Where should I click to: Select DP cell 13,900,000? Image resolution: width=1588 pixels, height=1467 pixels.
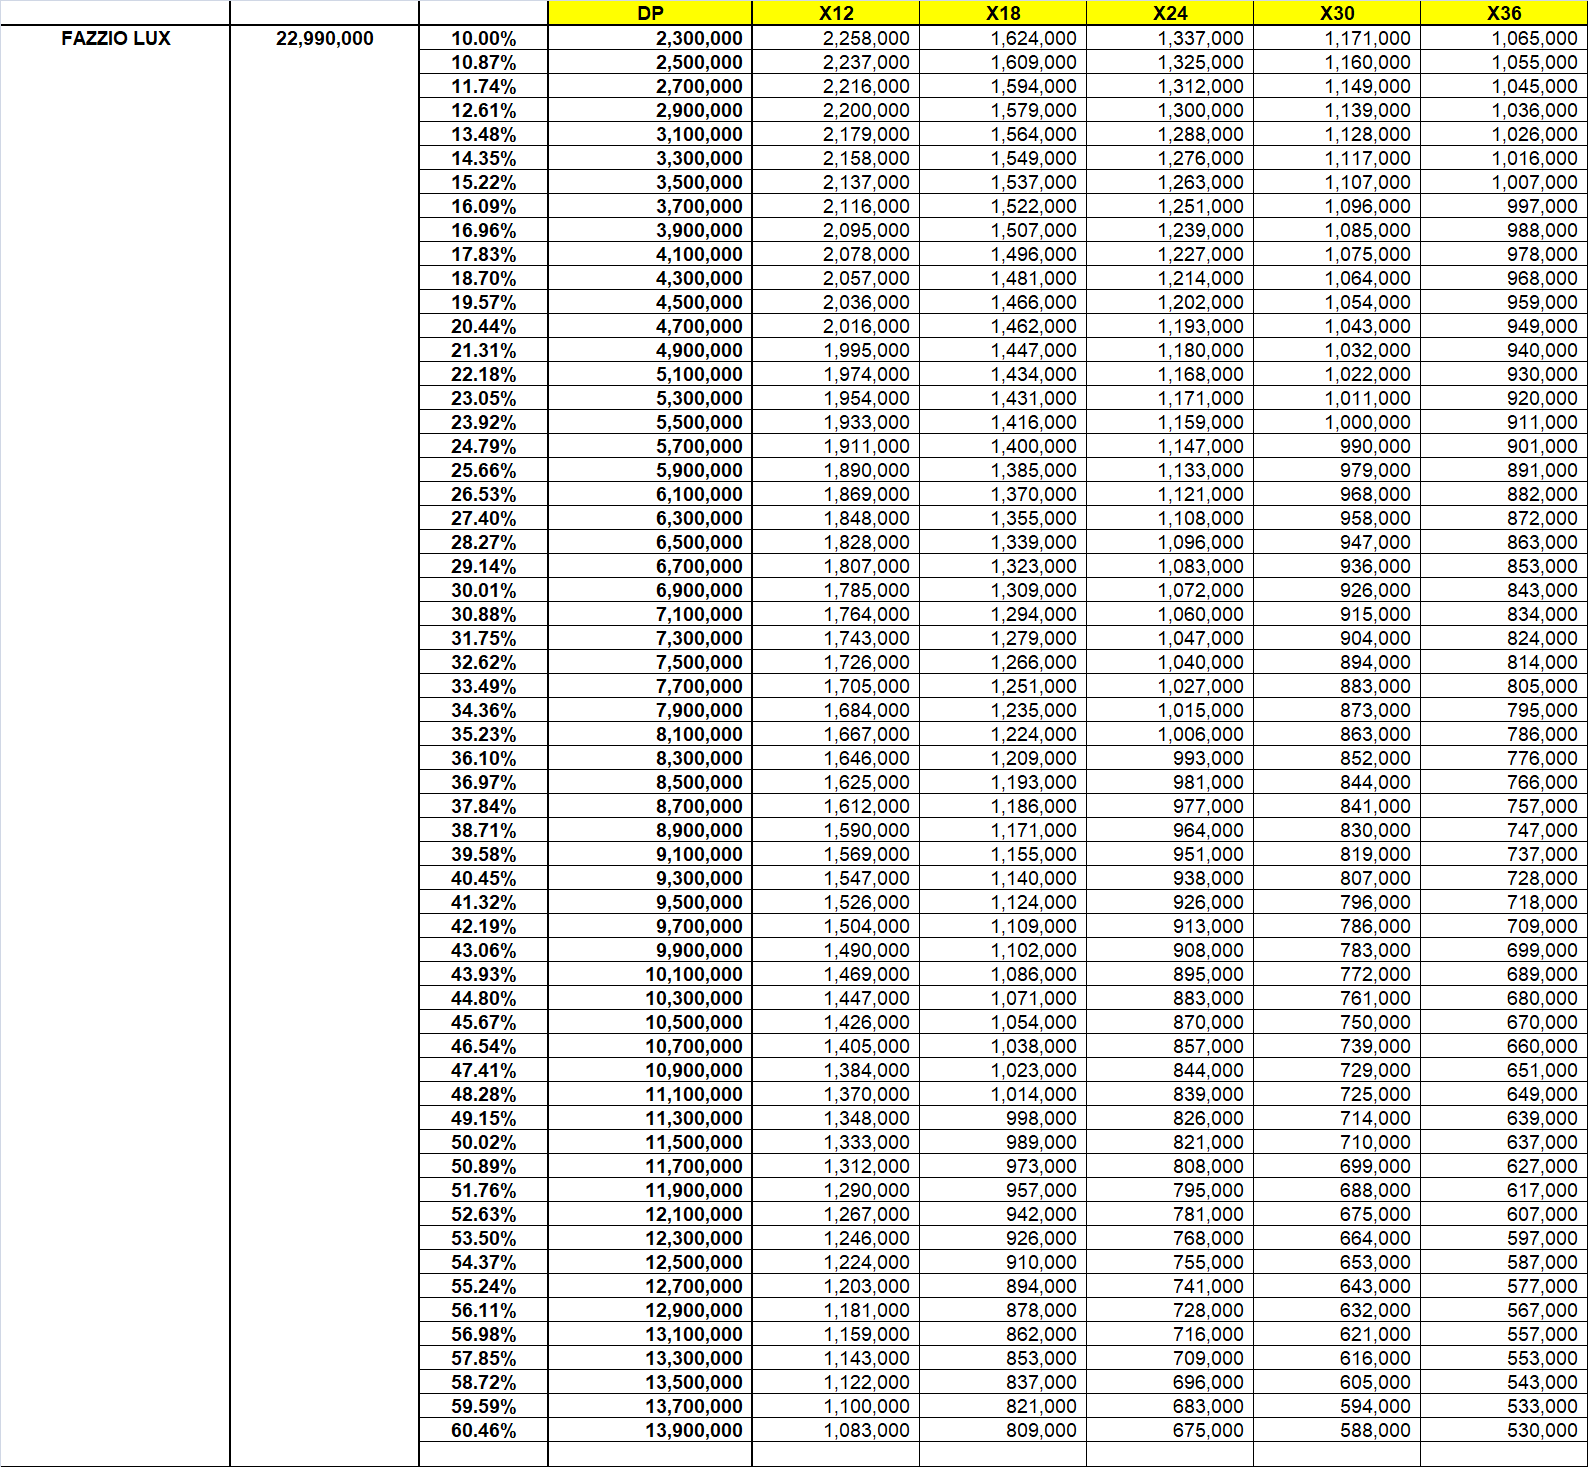(x=650, y=1430)
